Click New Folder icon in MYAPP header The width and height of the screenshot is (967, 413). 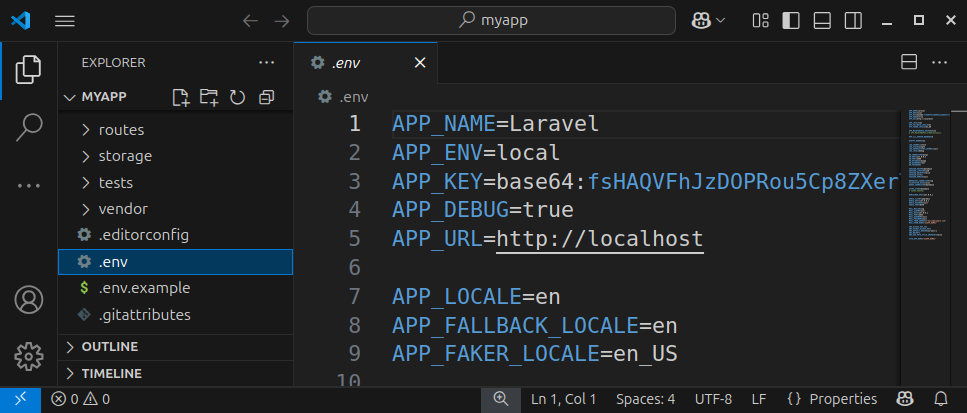(x=209, y=97)
